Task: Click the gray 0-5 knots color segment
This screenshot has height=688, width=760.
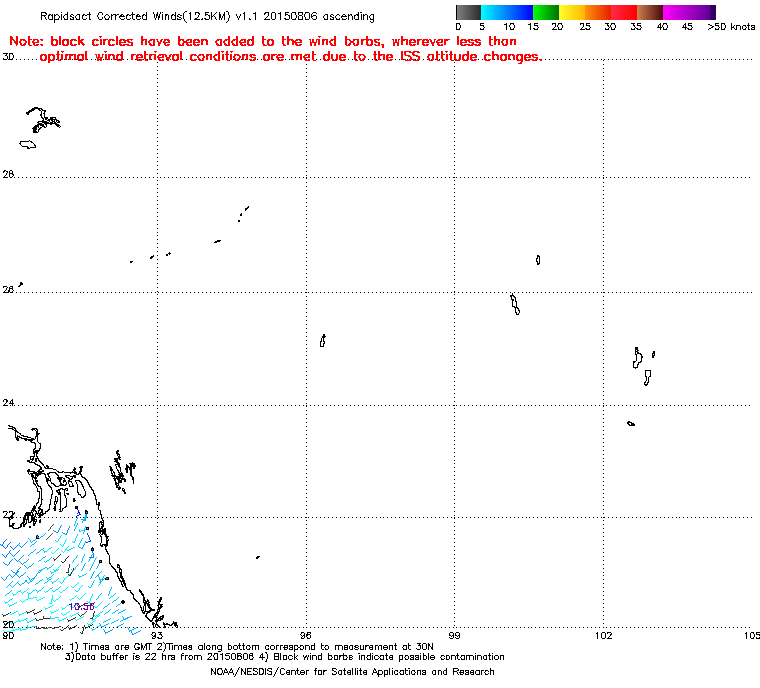Action: point(468,12)
